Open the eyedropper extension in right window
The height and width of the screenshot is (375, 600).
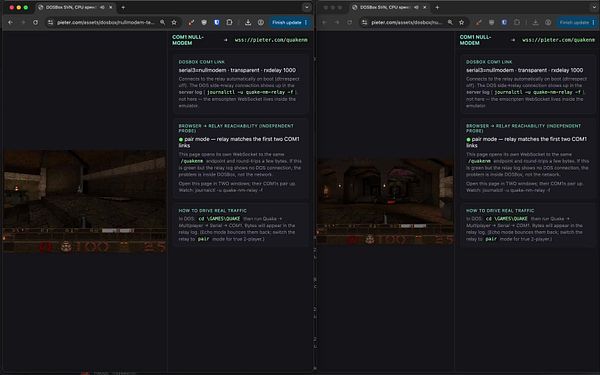point(479,23)
